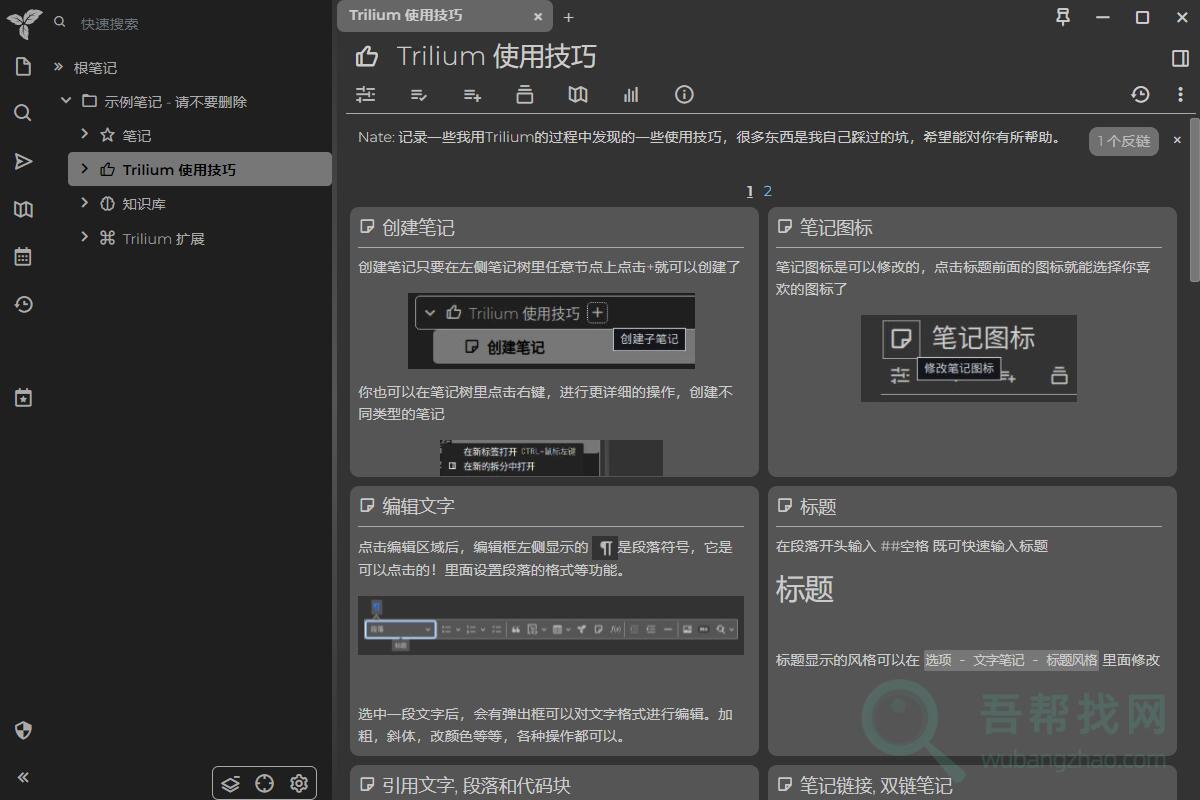Open the owned attributes ribbon tab
Image resolution: width=1200 pixels, height=800 pixels.
click(472, 94)
